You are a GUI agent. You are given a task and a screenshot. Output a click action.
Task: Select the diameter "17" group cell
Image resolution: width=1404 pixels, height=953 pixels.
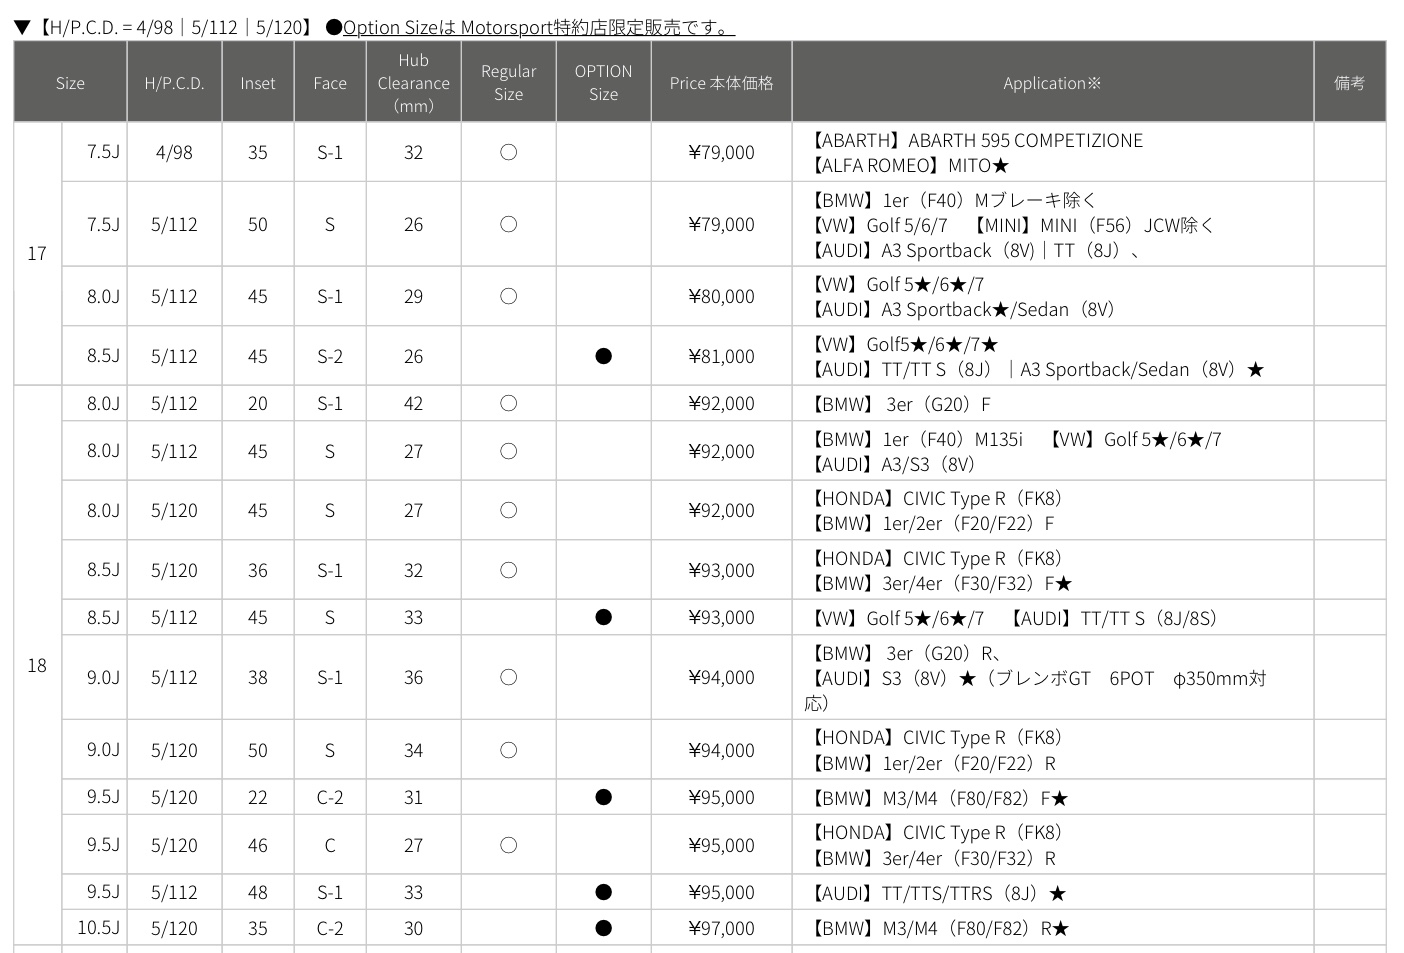coord(37,254)
